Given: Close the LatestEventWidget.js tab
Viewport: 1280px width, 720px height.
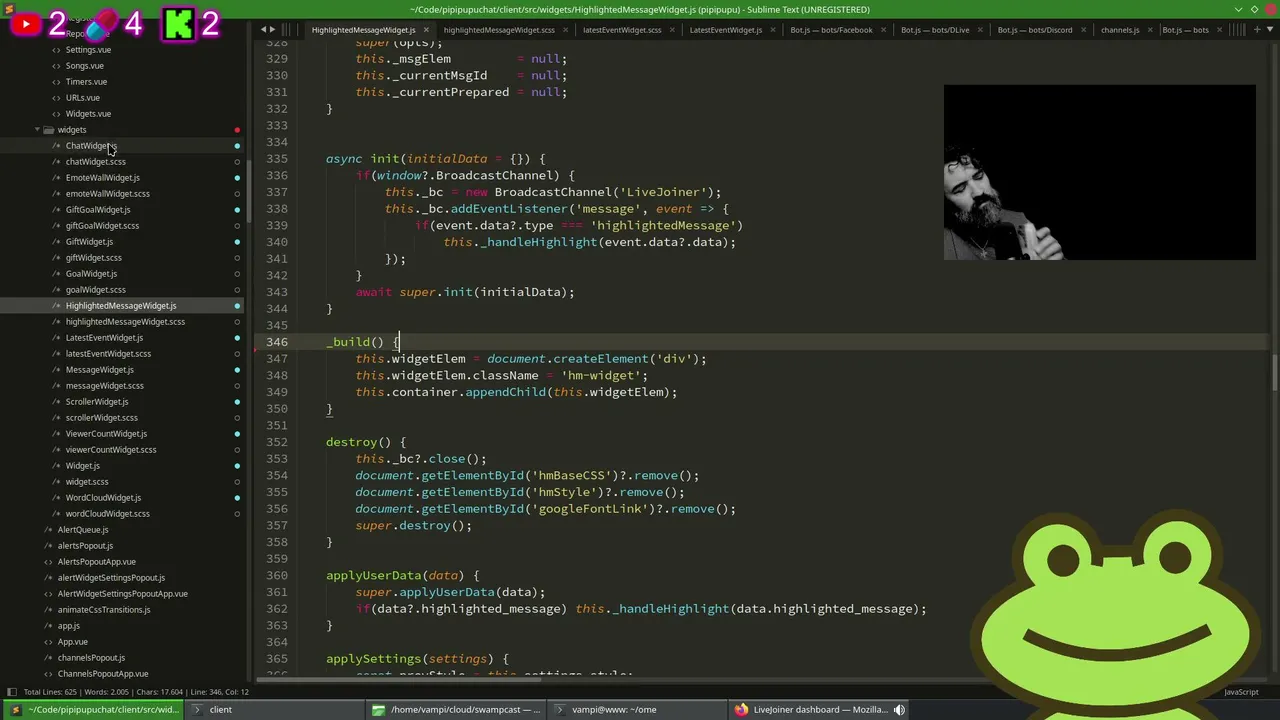Looking at the screenshot, I should [x=772, y=30].
